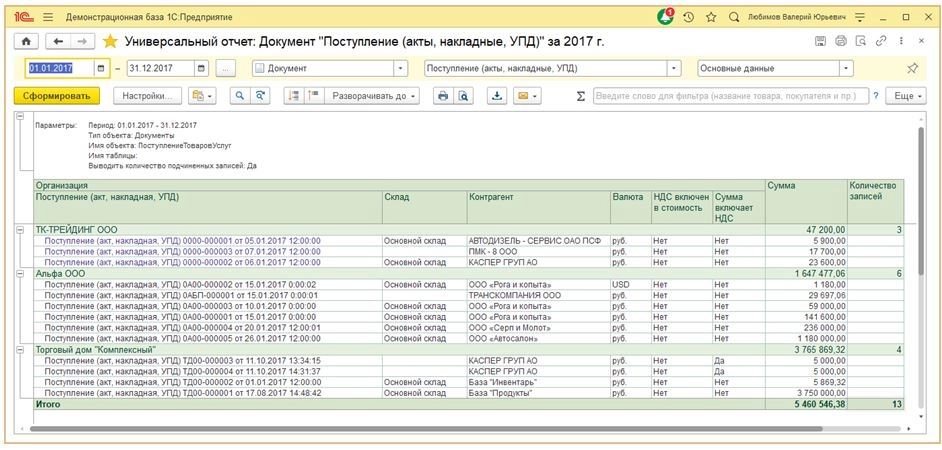Image resolution: width=942 pixels, height=450 pixels.
Task: Save report to file download icon
Action: (496, 96)
